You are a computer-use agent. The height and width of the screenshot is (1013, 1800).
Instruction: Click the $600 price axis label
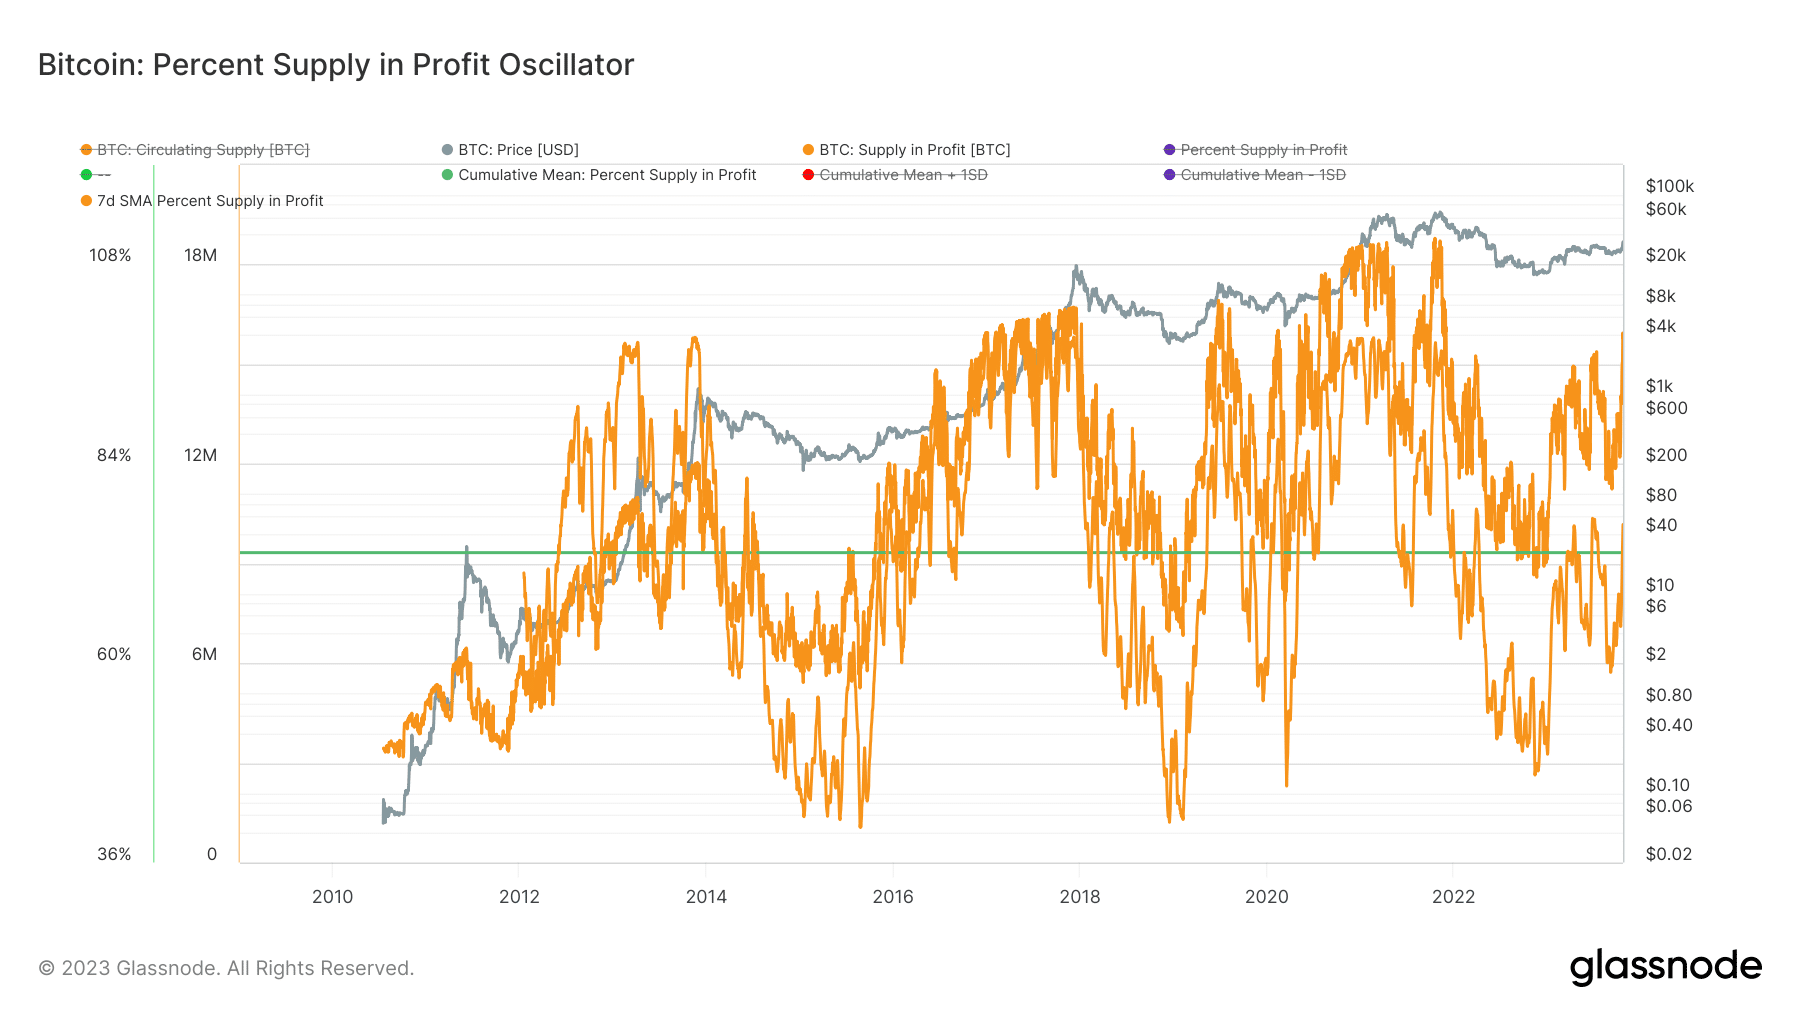click(1667, 408)
